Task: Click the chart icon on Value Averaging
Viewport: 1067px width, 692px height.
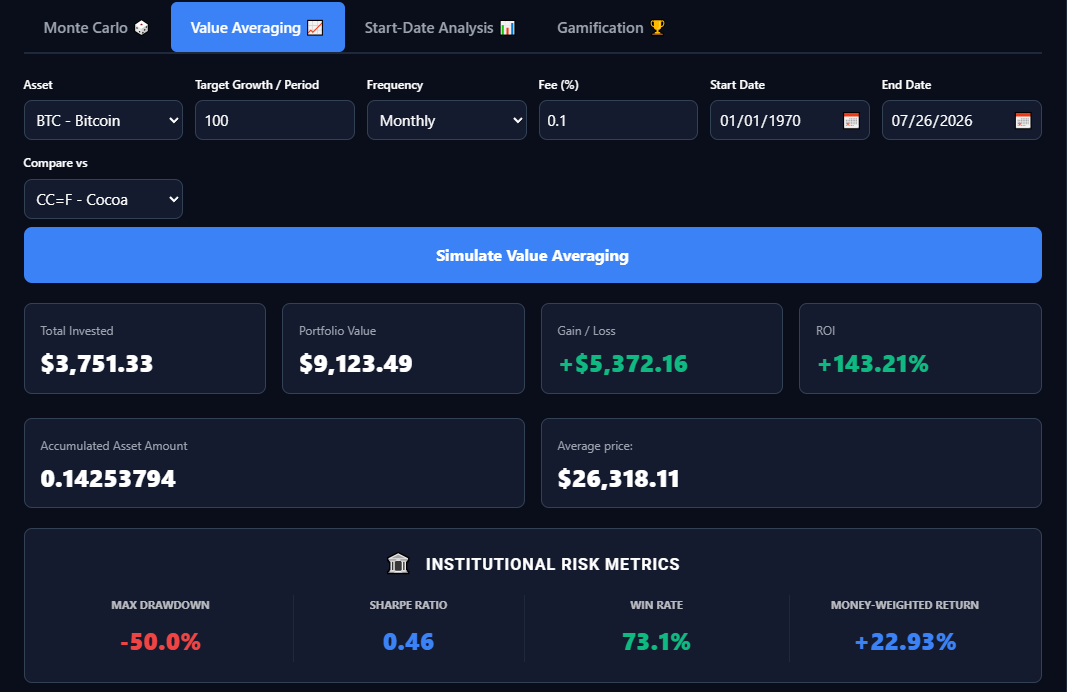Action: pyautogui.click(x=315, y=28)
